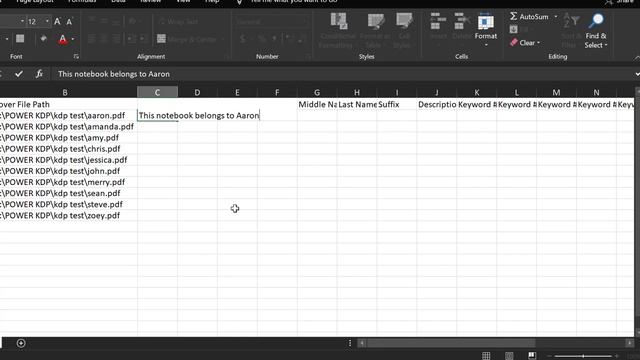The width and height of the screenshot is (640, 360).
Task: Open Sort & Filter in Editing
Action: coord(571,31)
